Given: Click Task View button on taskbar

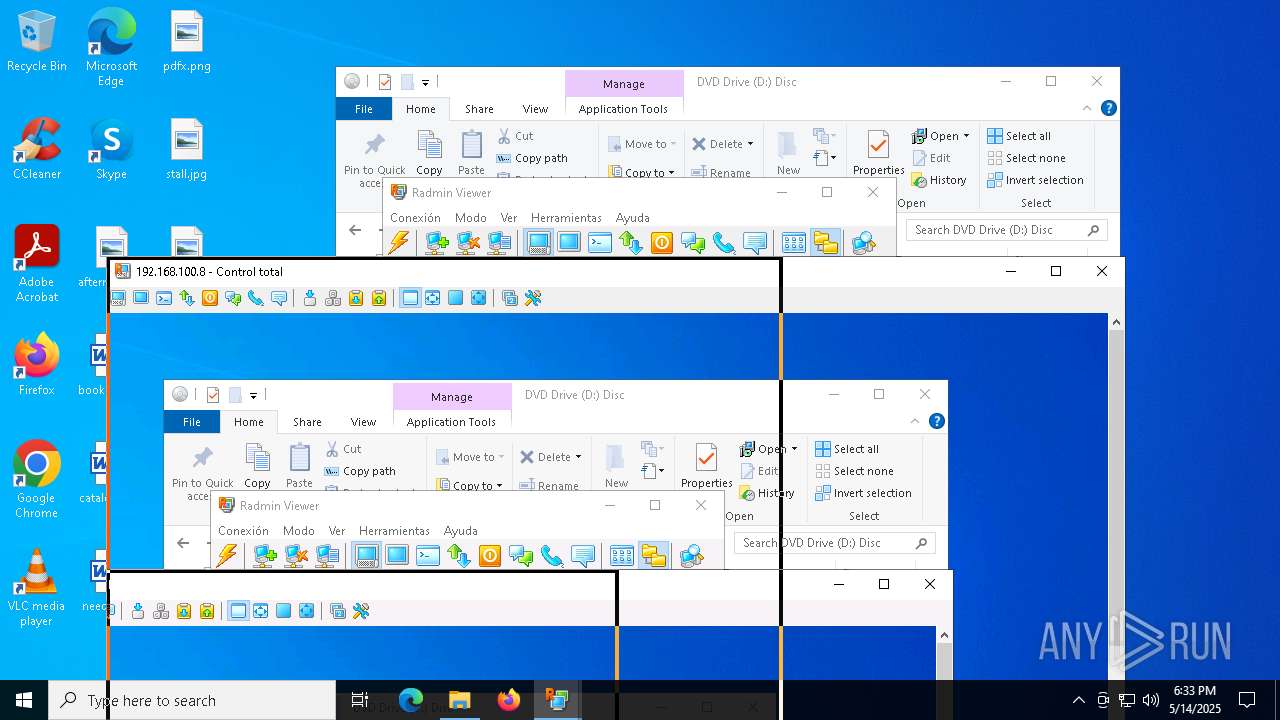Looking at the screenshot, I should [360, 700].
